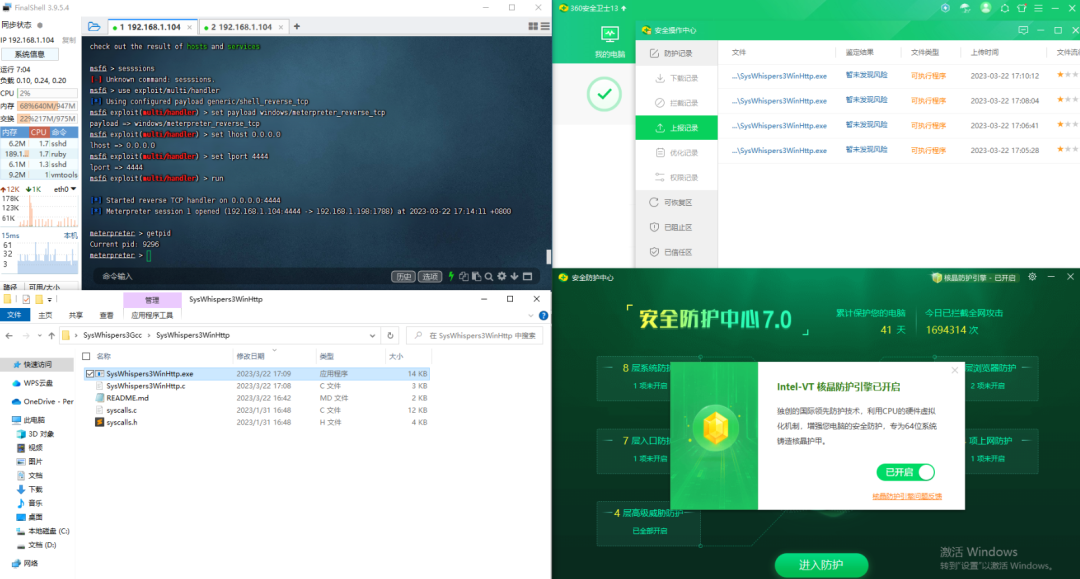Click the copy icon in FinalShell command bar
Screen dimensions: 1080x579
click(x=464, y=276)
